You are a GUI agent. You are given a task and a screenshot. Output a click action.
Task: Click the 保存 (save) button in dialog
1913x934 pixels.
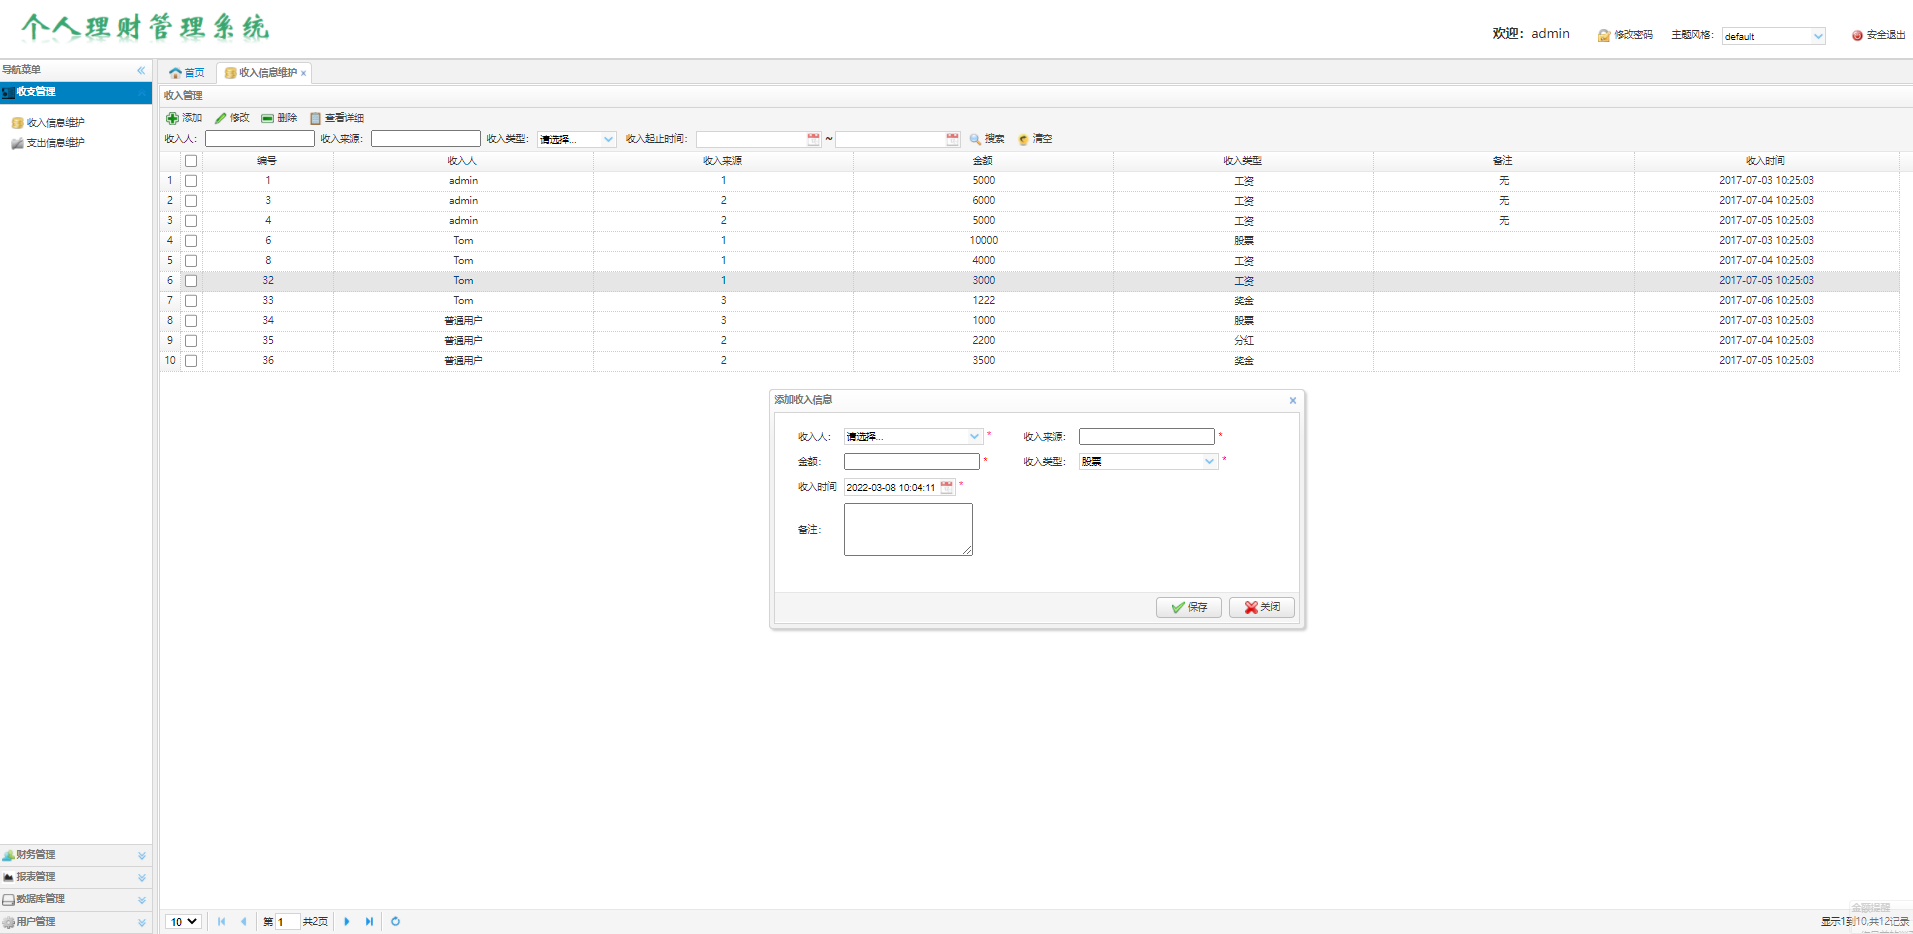[1189, 607]
